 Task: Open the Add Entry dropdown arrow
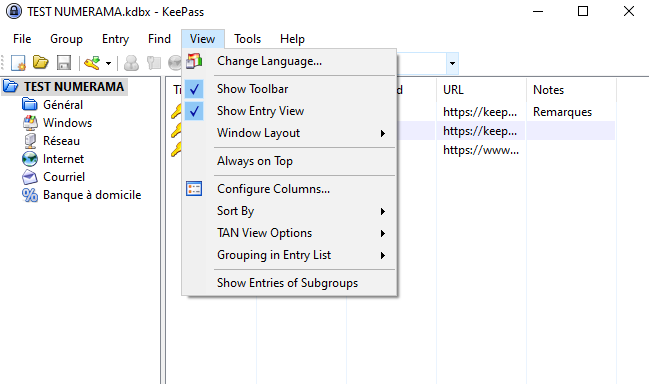coord(108,63)
